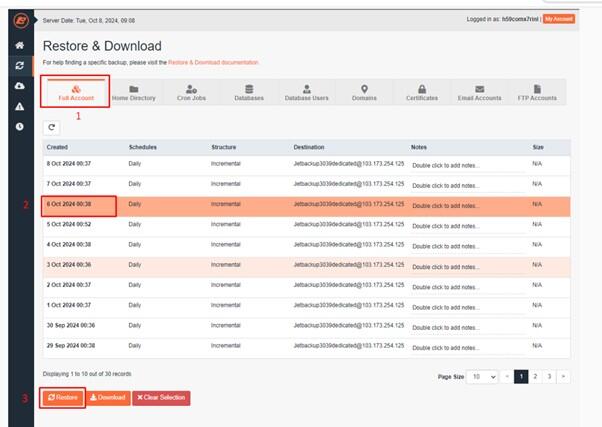Switch to the Database Users tab
602x427 pixels.
(x=306, y=92)
